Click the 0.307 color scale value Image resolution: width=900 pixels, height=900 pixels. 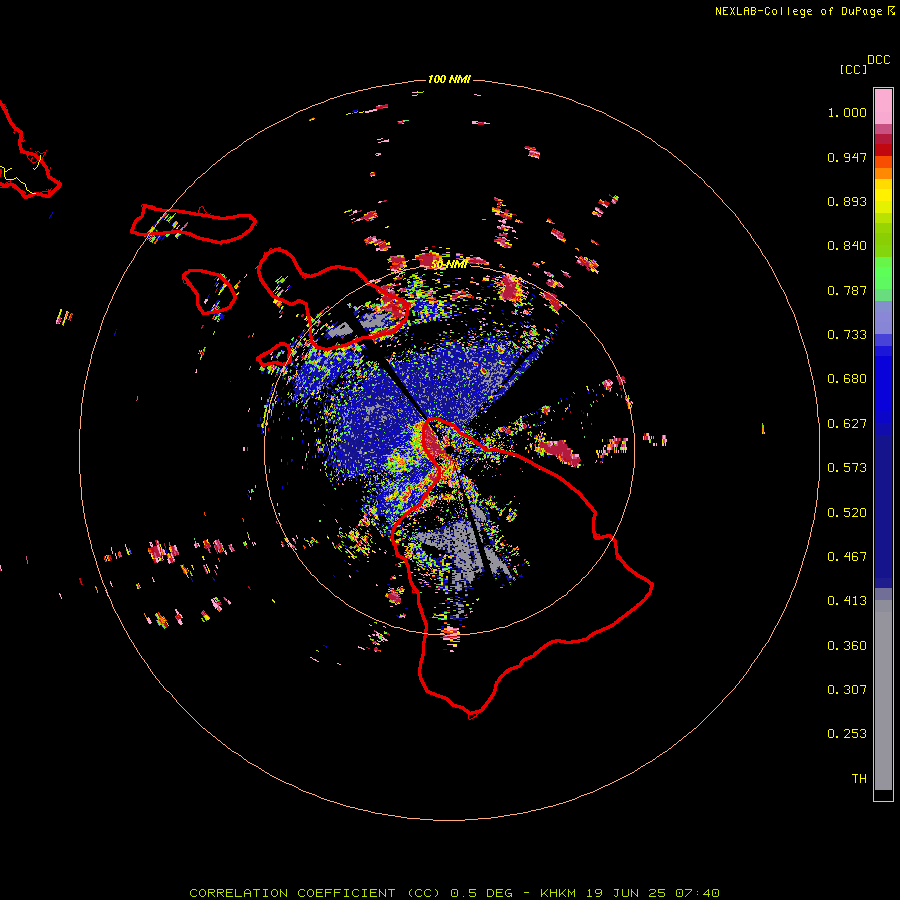click(847, 690)
